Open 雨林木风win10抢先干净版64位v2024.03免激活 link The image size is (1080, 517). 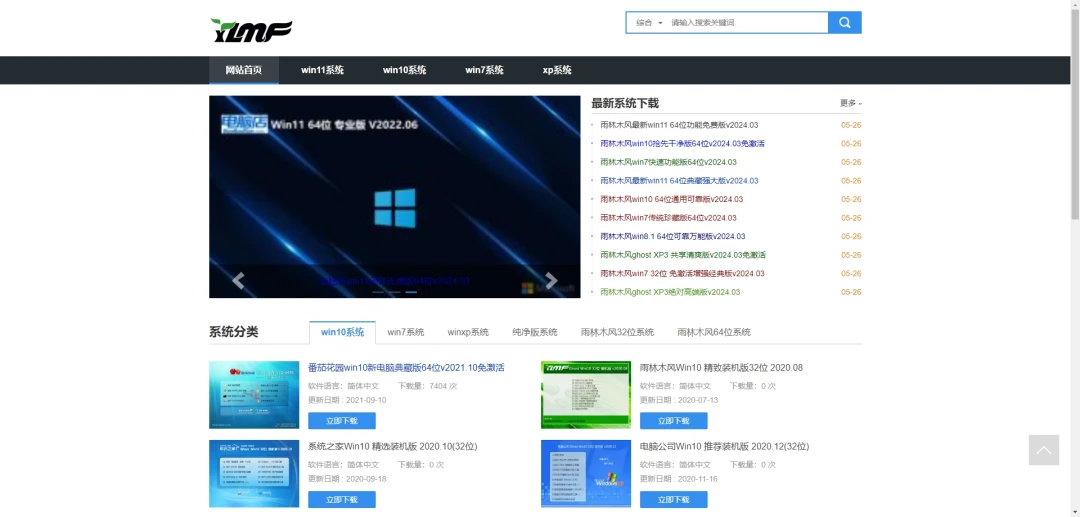point(682,144)
